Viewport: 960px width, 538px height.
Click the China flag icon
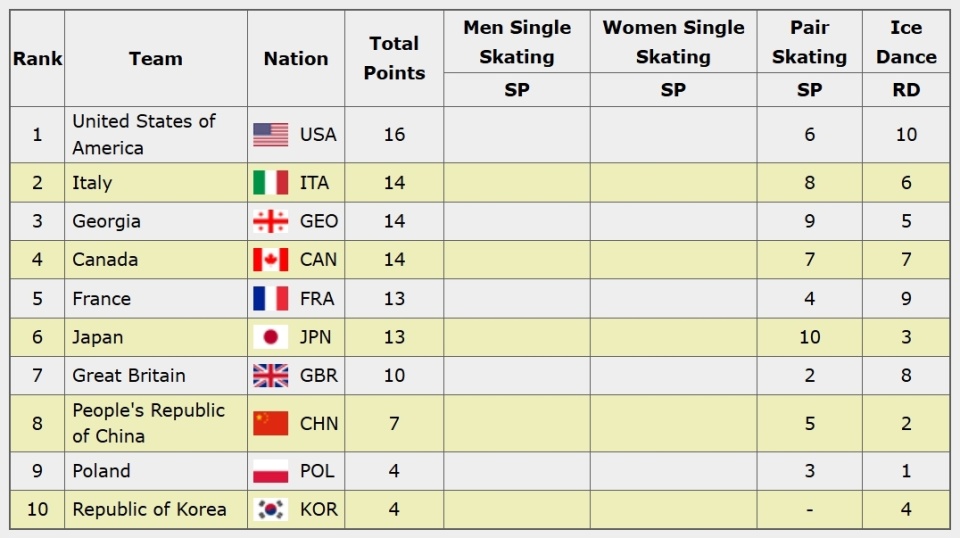coord(270,423)
